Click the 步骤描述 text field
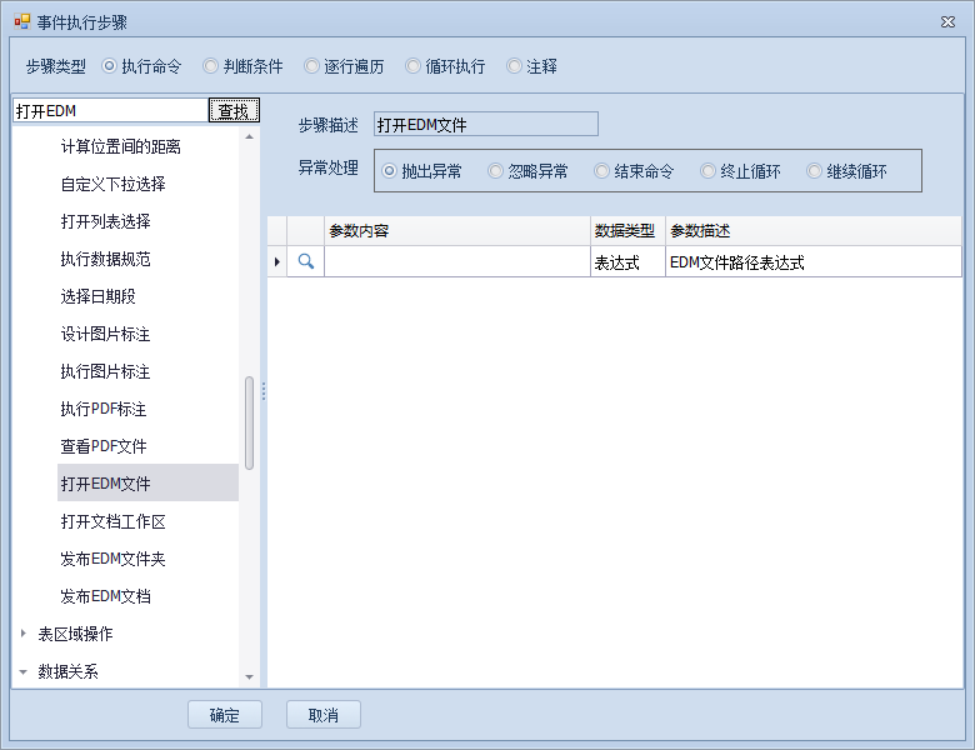Viewport: 975px width, 750px height. pyautogui.click(x=485, y=125)
